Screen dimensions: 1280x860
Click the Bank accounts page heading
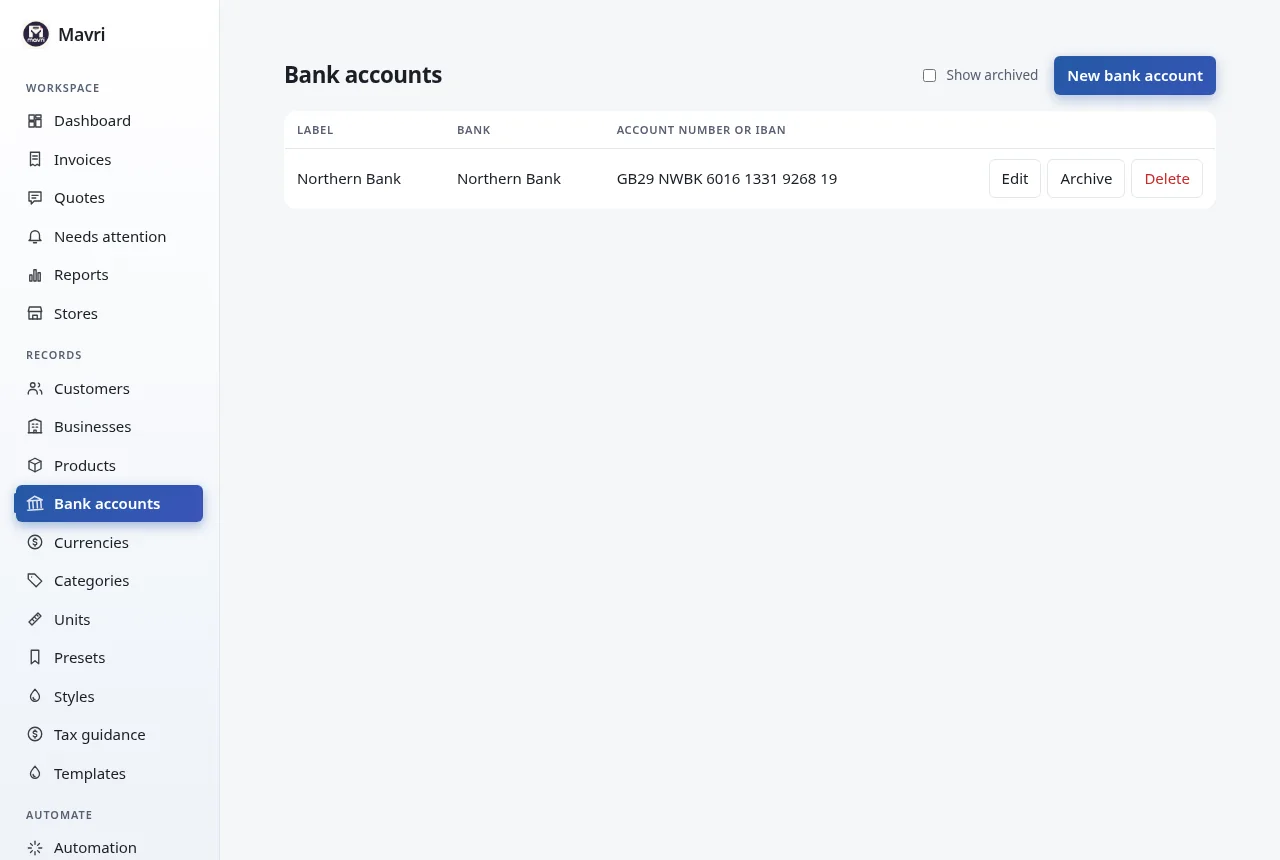pos(363,75)
